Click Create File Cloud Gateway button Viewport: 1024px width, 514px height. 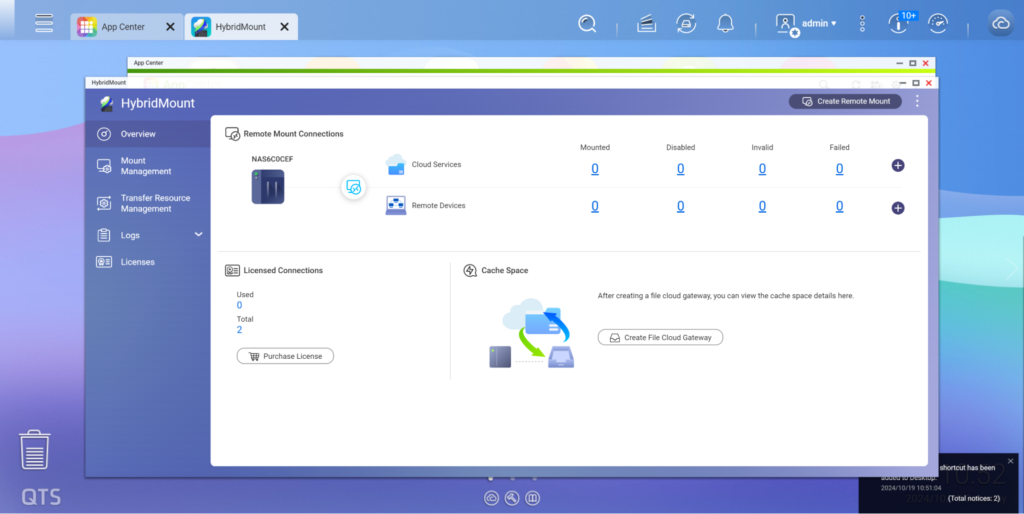click(x=660, y=338)
